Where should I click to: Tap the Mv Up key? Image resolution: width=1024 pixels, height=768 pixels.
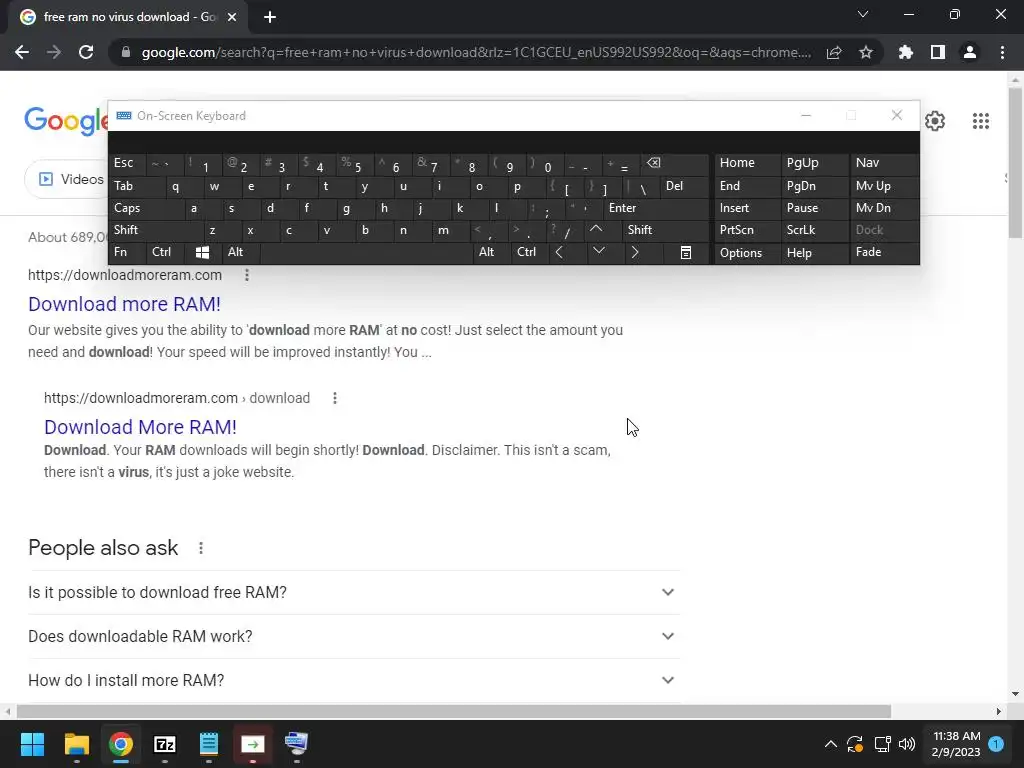(x=884, y=186)
